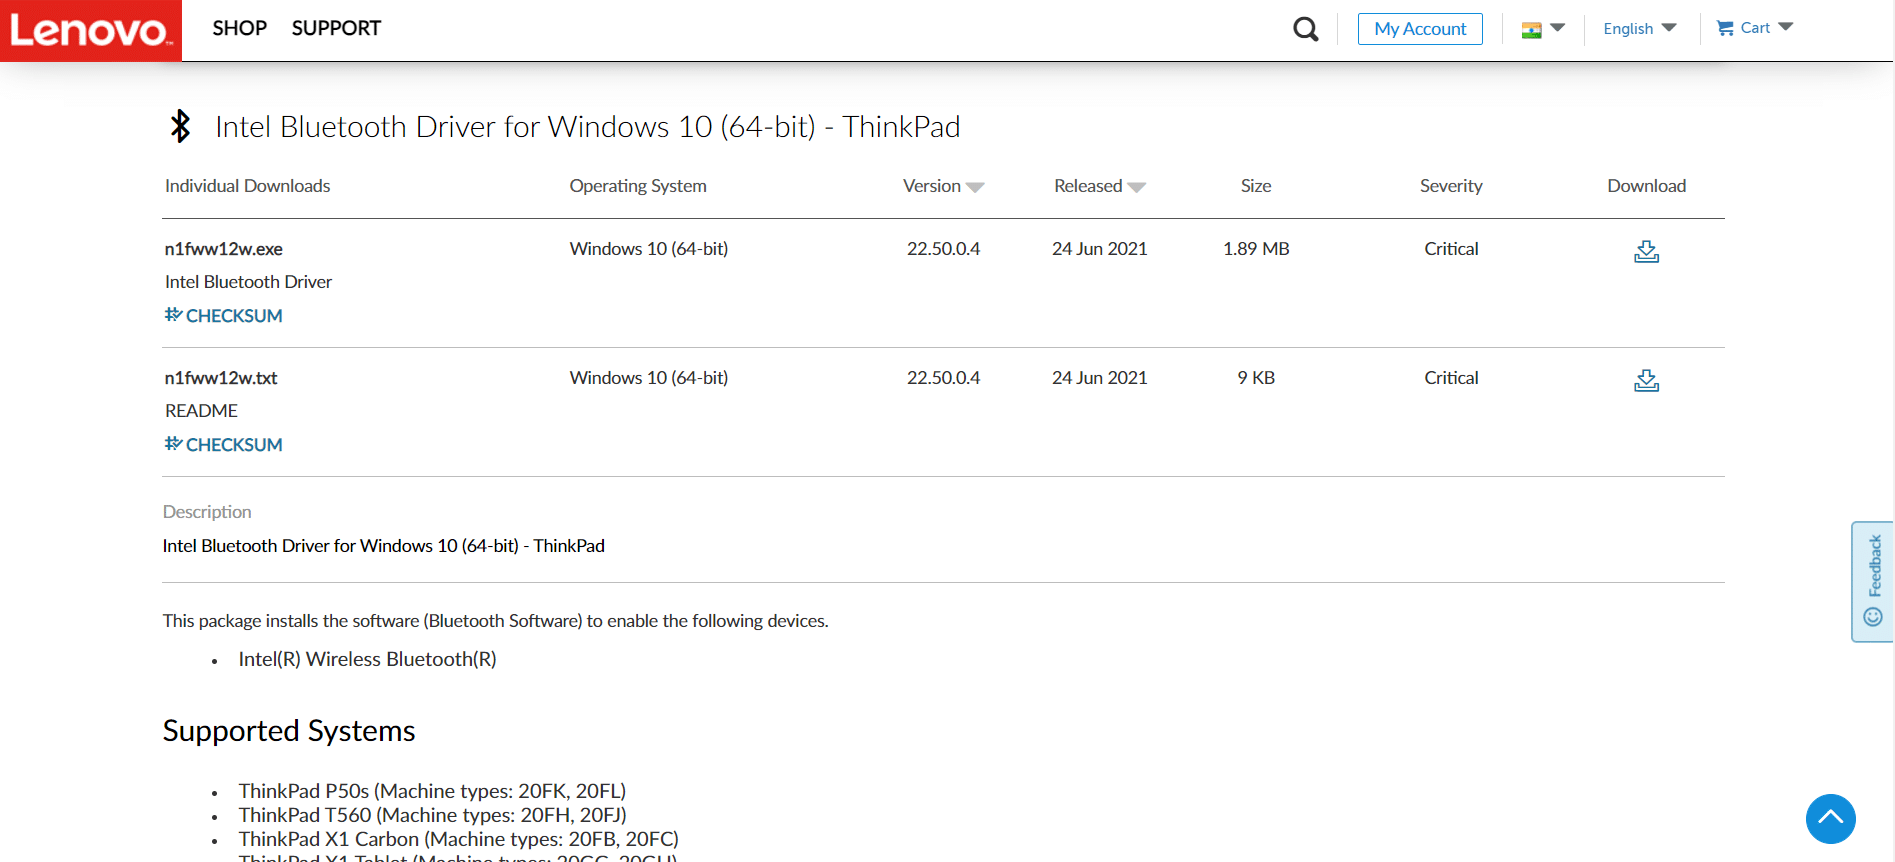
Task: Click the Severity column header
Action: (1451, 186)
